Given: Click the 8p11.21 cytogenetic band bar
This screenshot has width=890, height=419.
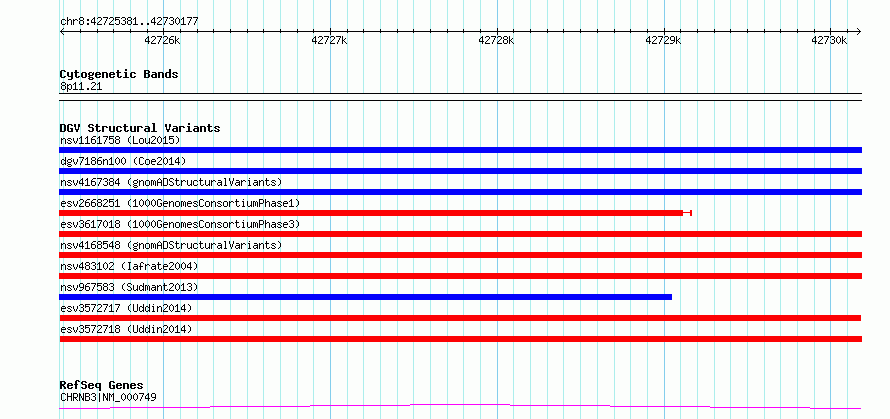Looking at the screenshot, I should coord(460,97).
